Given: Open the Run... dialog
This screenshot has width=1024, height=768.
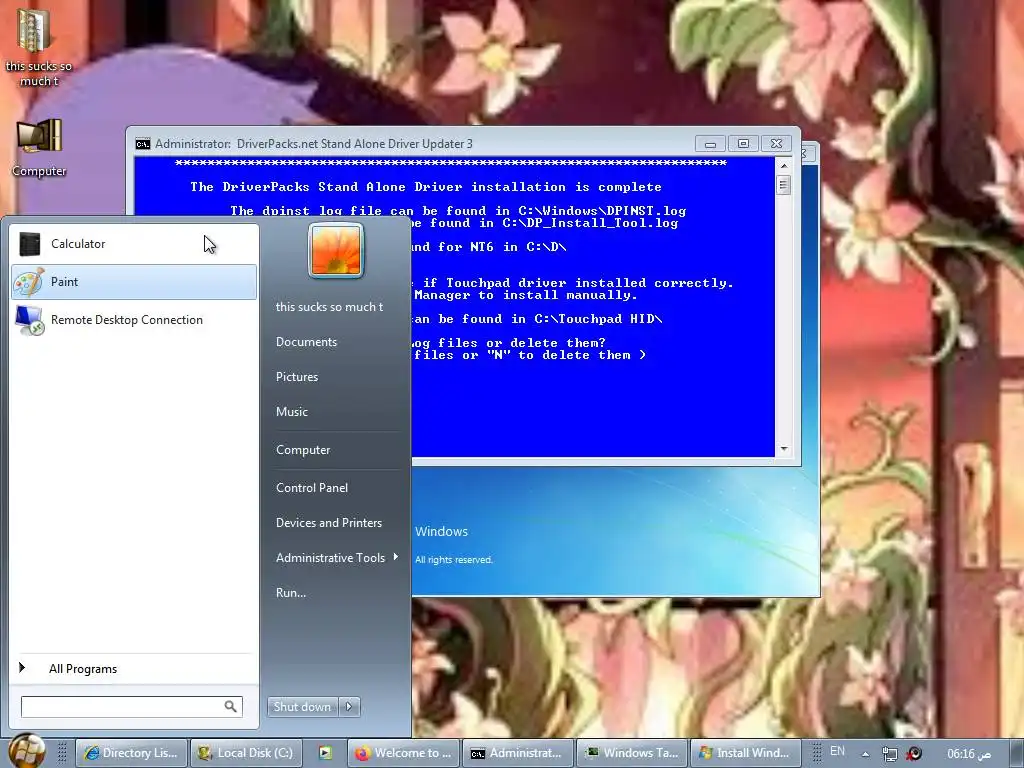Looking at the screenshot, I should [291, 593].
